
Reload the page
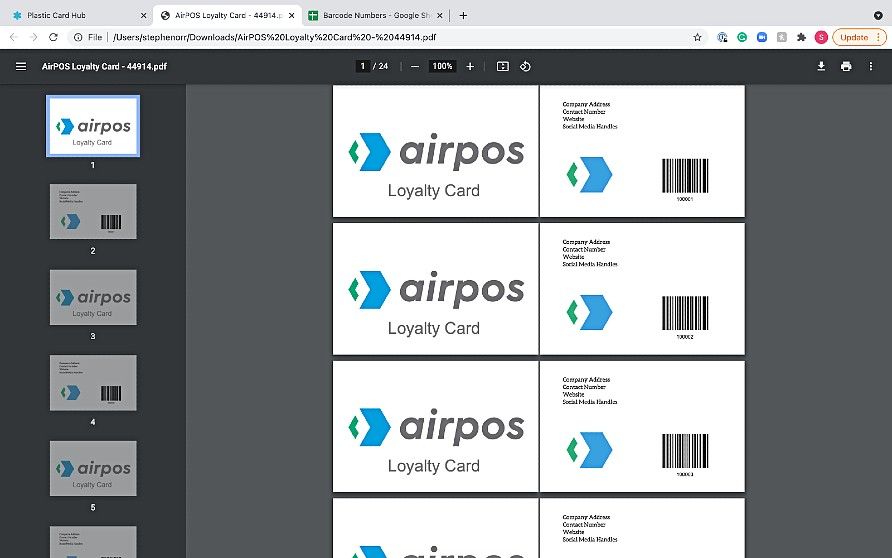(53, 37)
